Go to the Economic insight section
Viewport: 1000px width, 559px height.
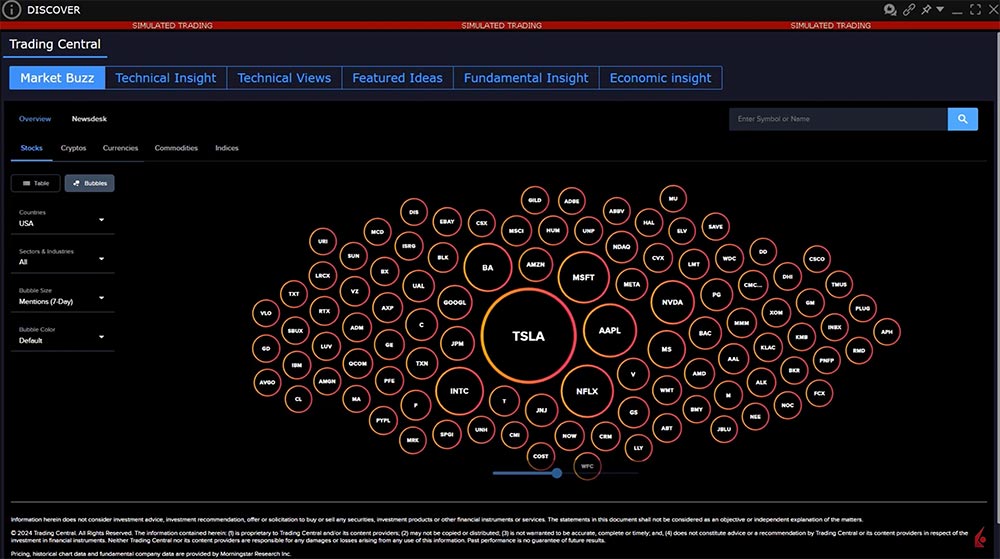pyautogui.click(x=660, y=78)
